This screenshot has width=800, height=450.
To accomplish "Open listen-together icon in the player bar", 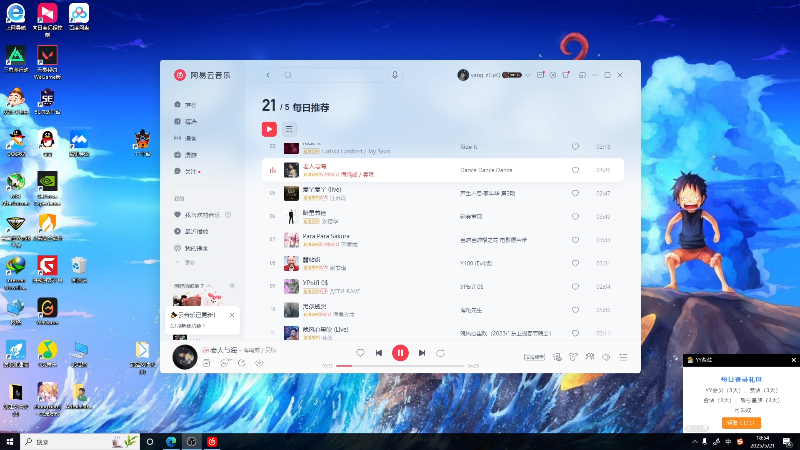I will (x=590, y=357).
